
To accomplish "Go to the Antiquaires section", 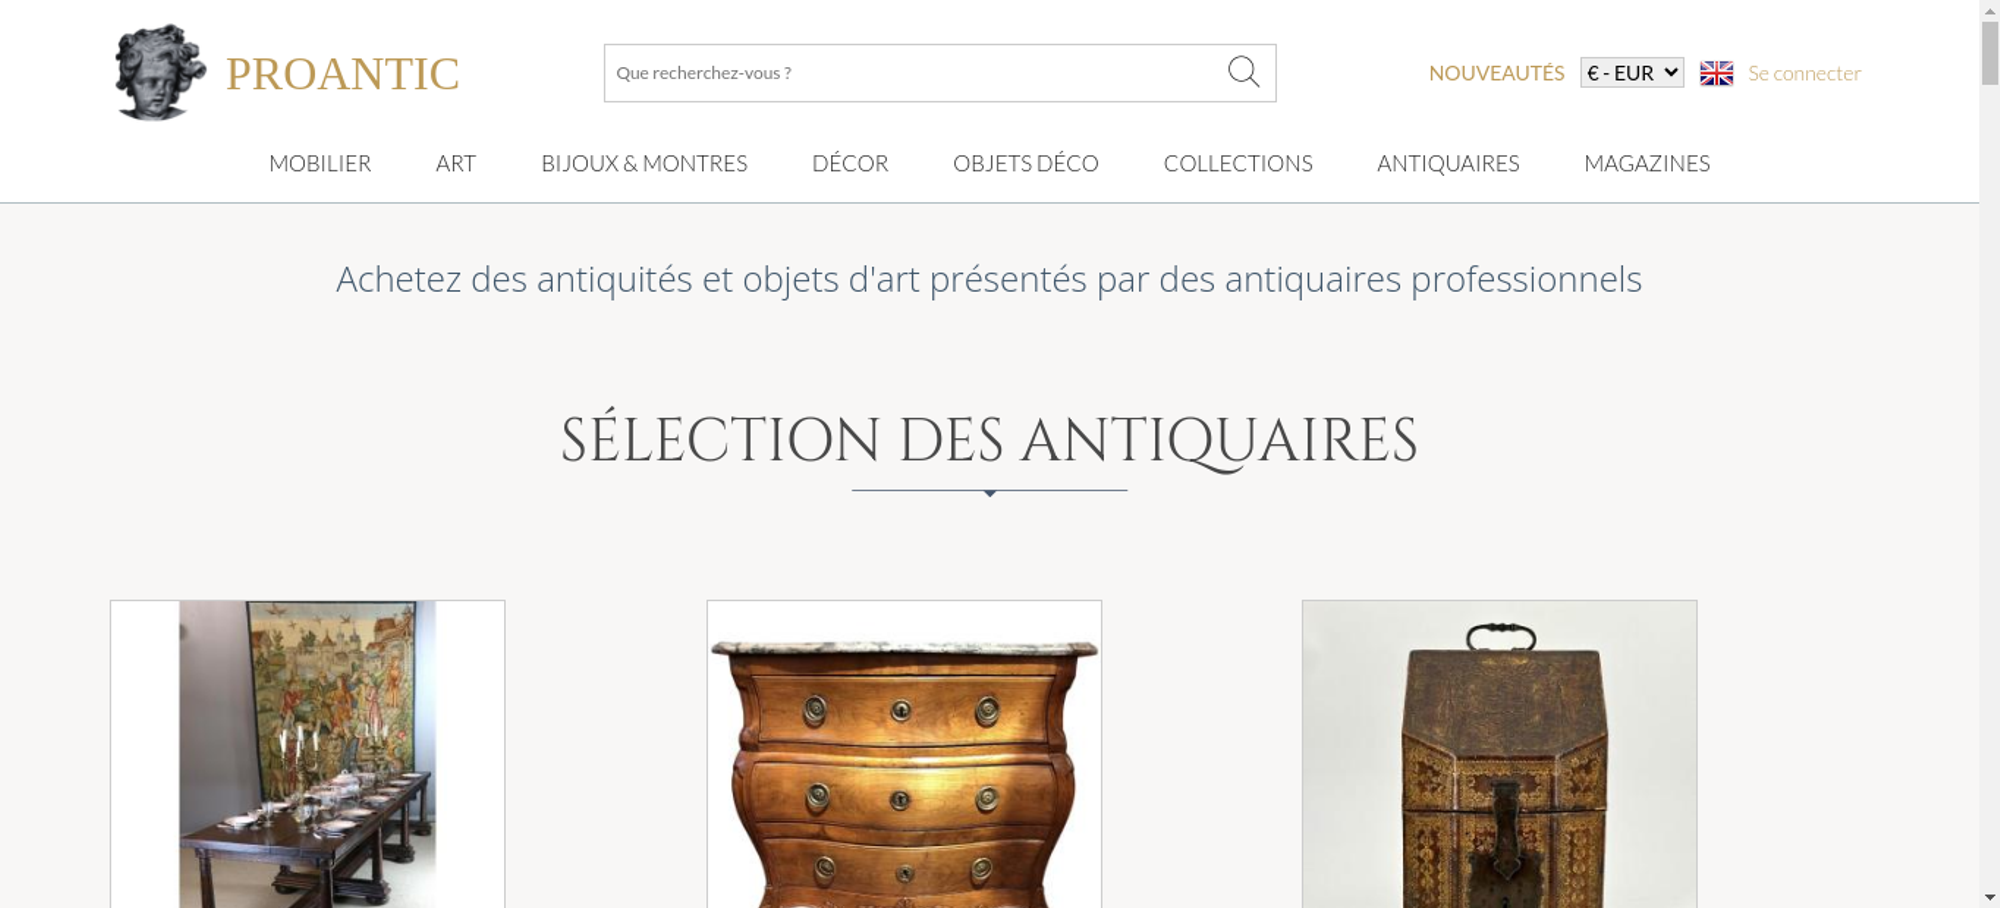I will pyautogui.click(x=1448, y=163).
